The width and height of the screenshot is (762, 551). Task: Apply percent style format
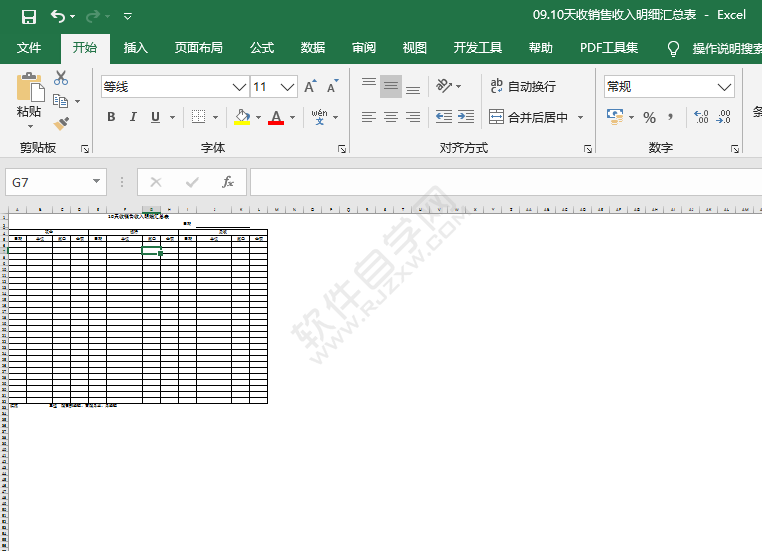[x=649, y=118]
